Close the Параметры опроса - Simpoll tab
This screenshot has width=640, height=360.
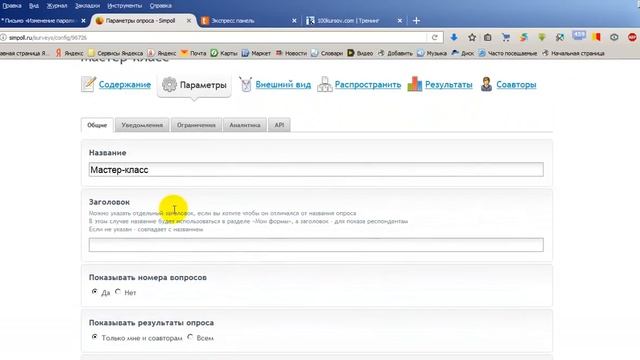click(189, 20)
